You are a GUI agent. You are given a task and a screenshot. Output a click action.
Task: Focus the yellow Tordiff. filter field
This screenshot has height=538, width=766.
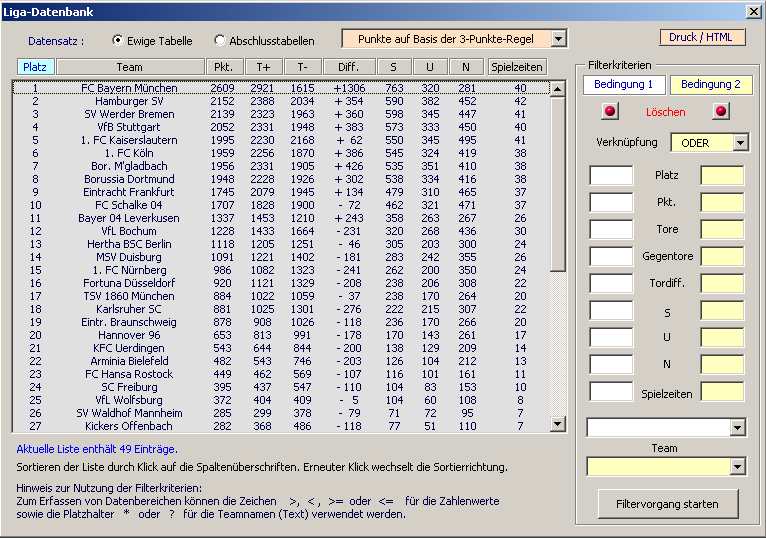(x=722, y=283)
